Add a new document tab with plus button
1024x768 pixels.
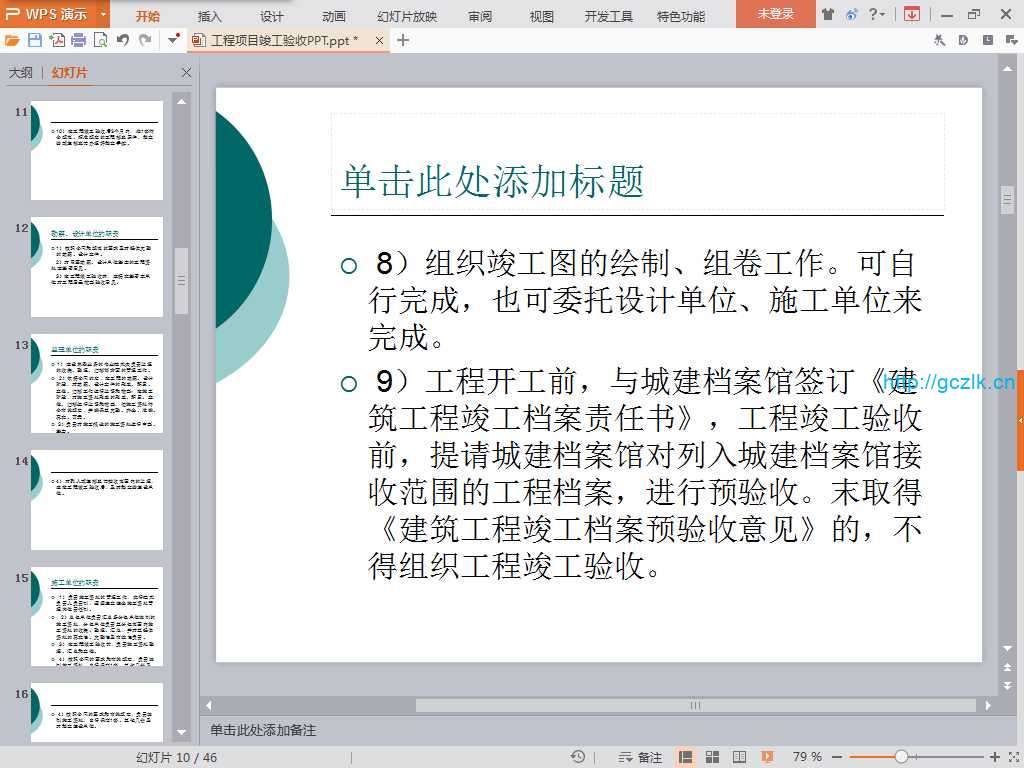pos(403,40)
